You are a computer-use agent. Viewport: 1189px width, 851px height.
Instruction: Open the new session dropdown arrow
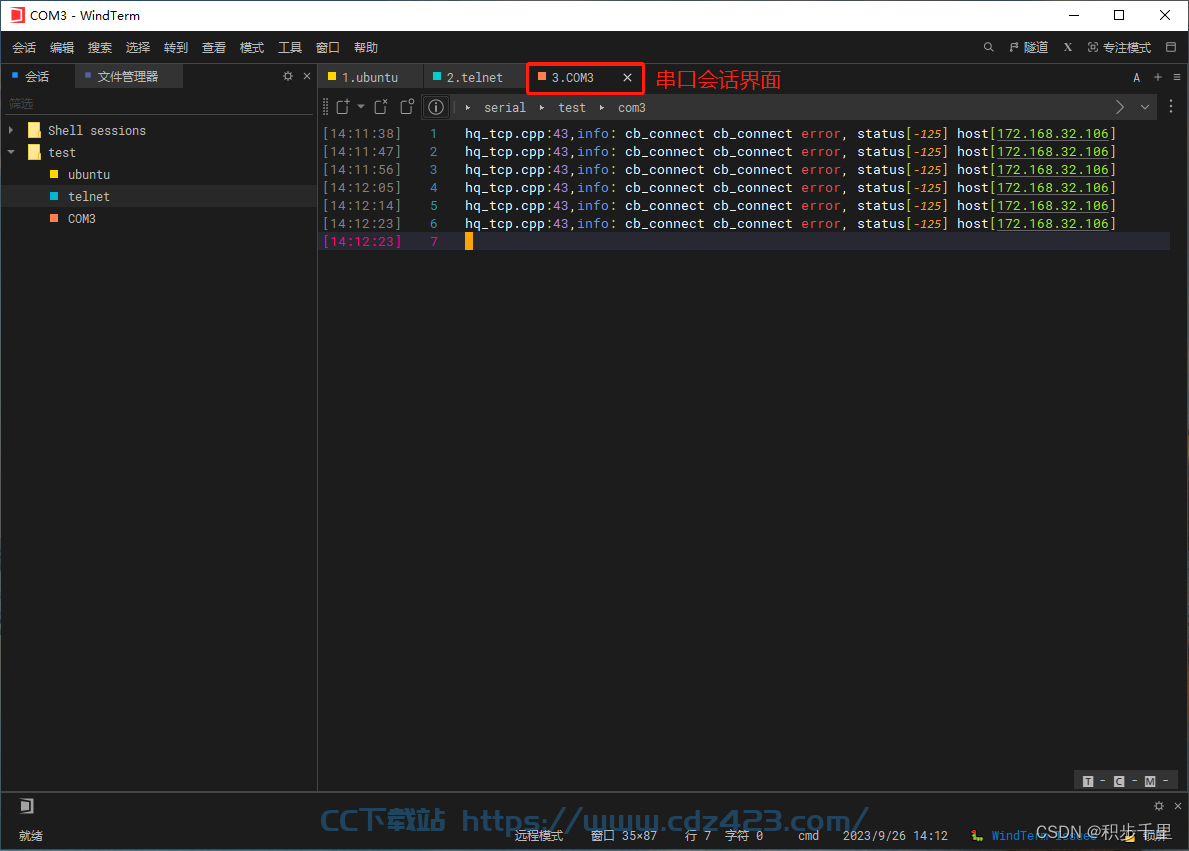pyautogui.click(x=361, y=107)
